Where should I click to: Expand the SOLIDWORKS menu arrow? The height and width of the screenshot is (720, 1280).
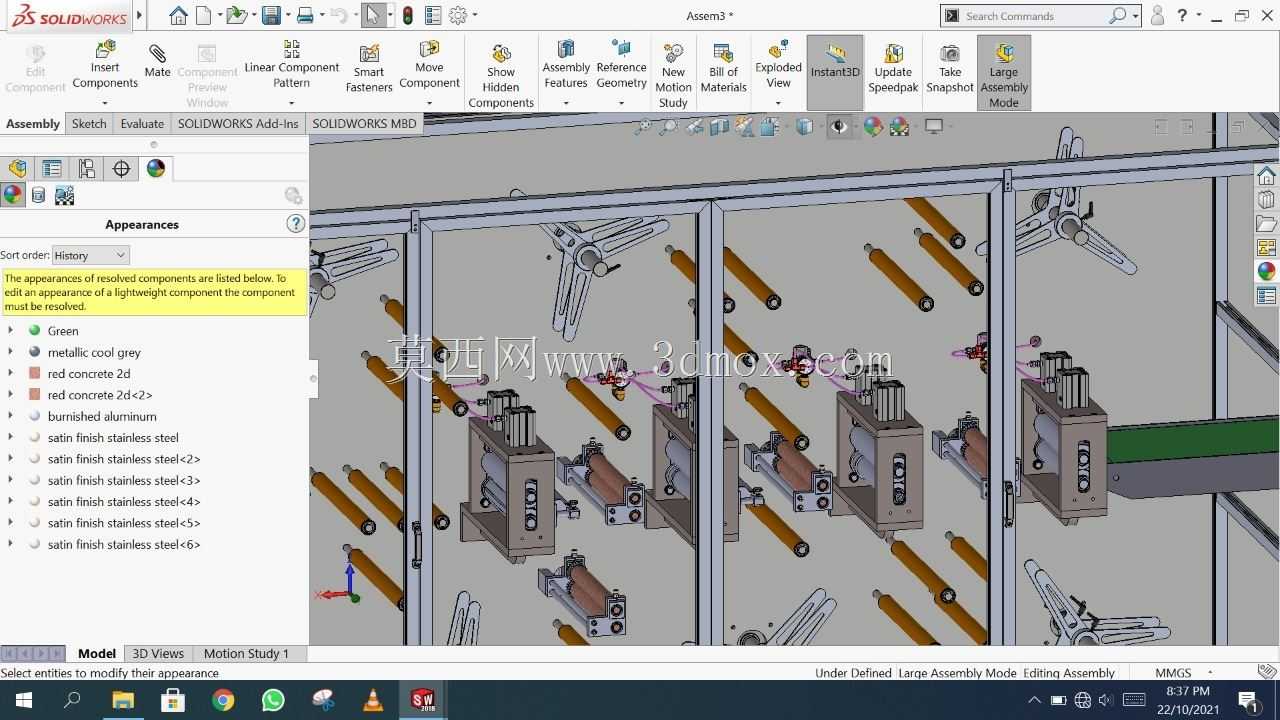tap(139, 15)
